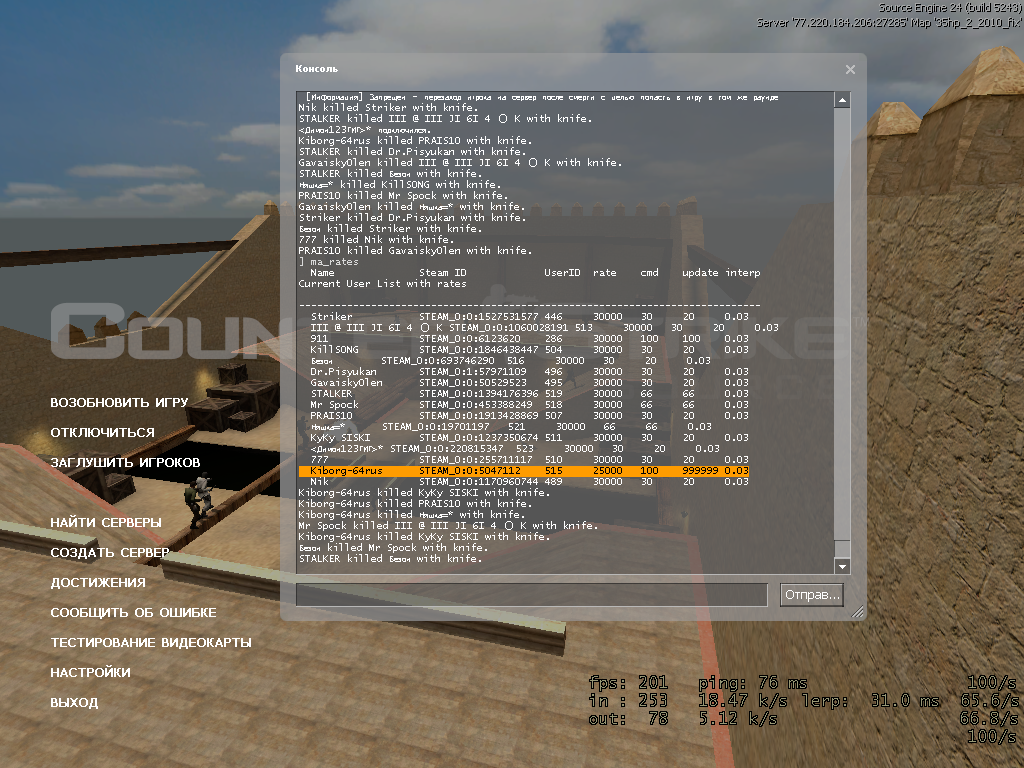
Task: Click the Отправ... send button
Action: pyautogui.click(x=811, y=595)
